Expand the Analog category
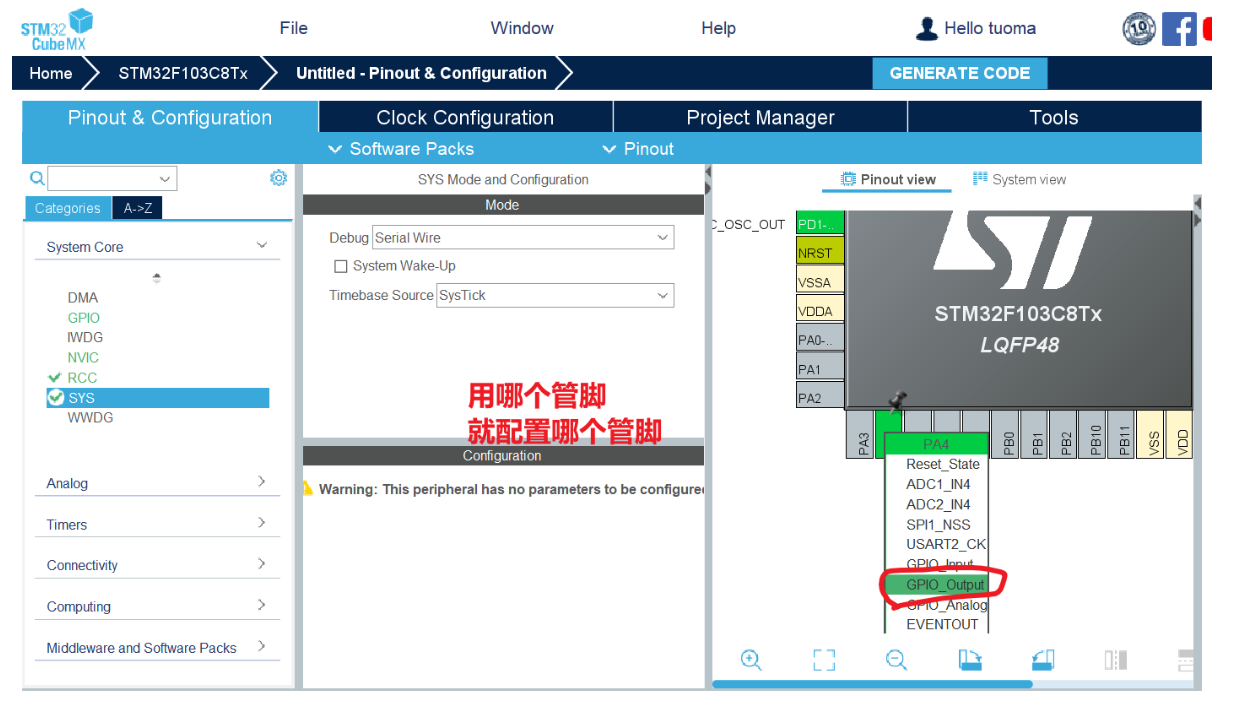Screen dimensions: 1237x722 tap(262, 482)
